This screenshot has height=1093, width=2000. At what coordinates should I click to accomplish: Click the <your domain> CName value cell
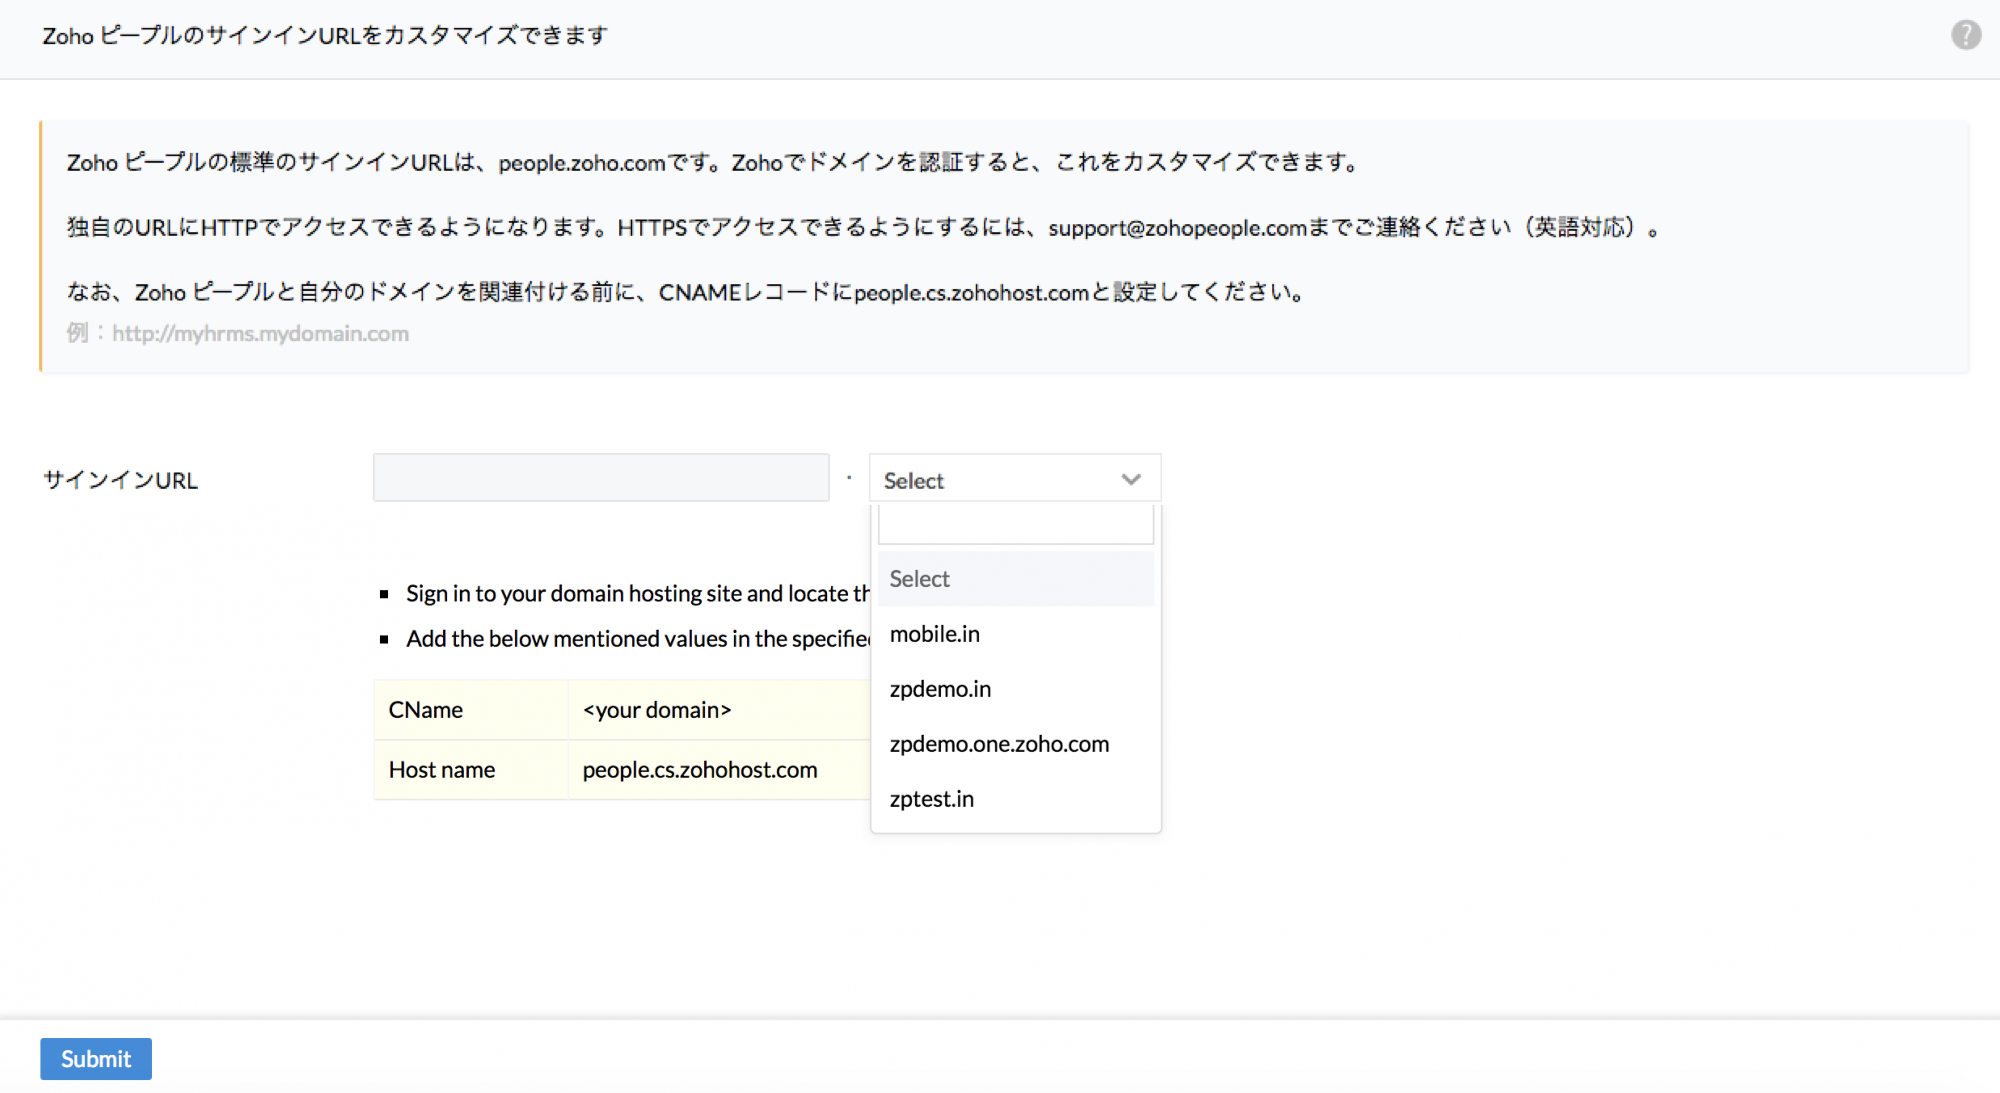657,710
